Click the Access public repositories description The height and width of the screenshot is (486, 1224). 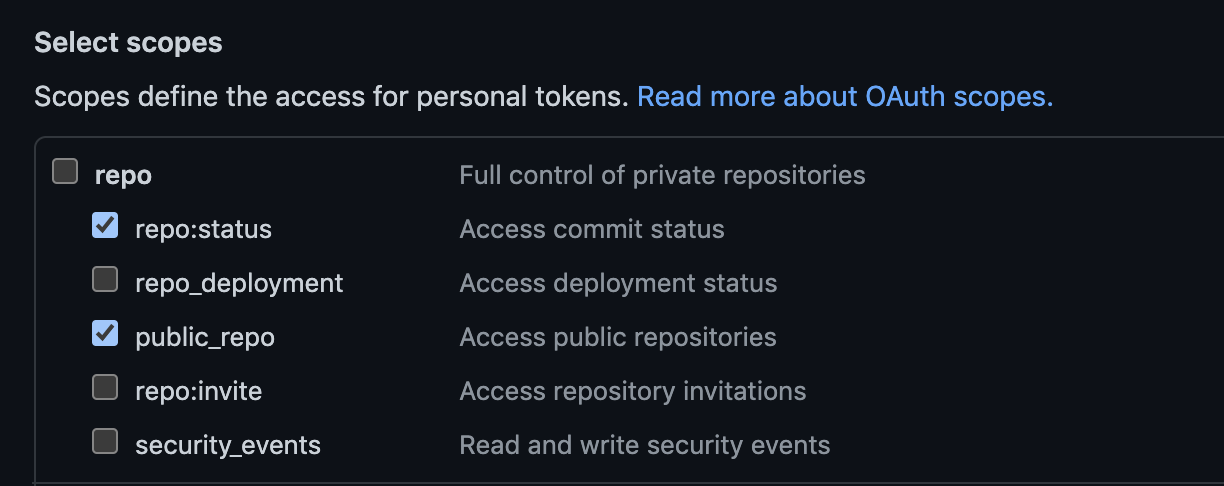(x=618, y=337)
